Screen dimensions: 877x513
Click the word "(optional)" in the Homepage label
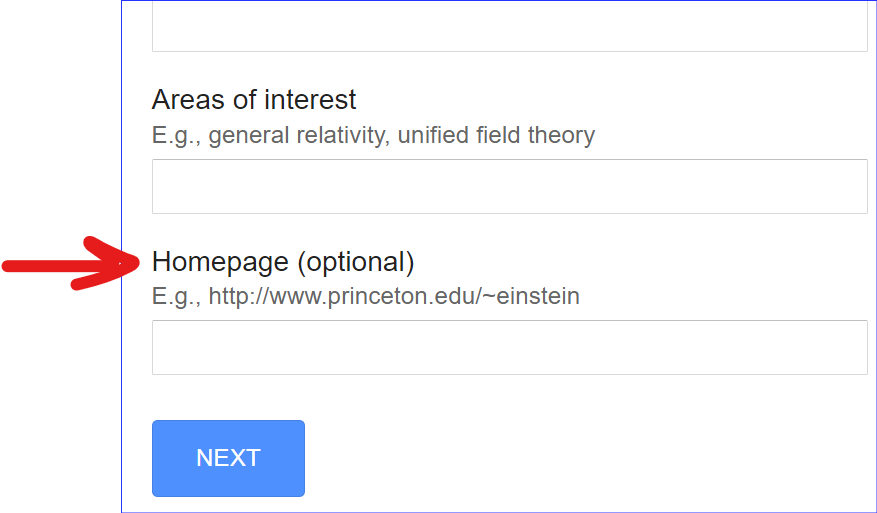[x=356, y=262]
